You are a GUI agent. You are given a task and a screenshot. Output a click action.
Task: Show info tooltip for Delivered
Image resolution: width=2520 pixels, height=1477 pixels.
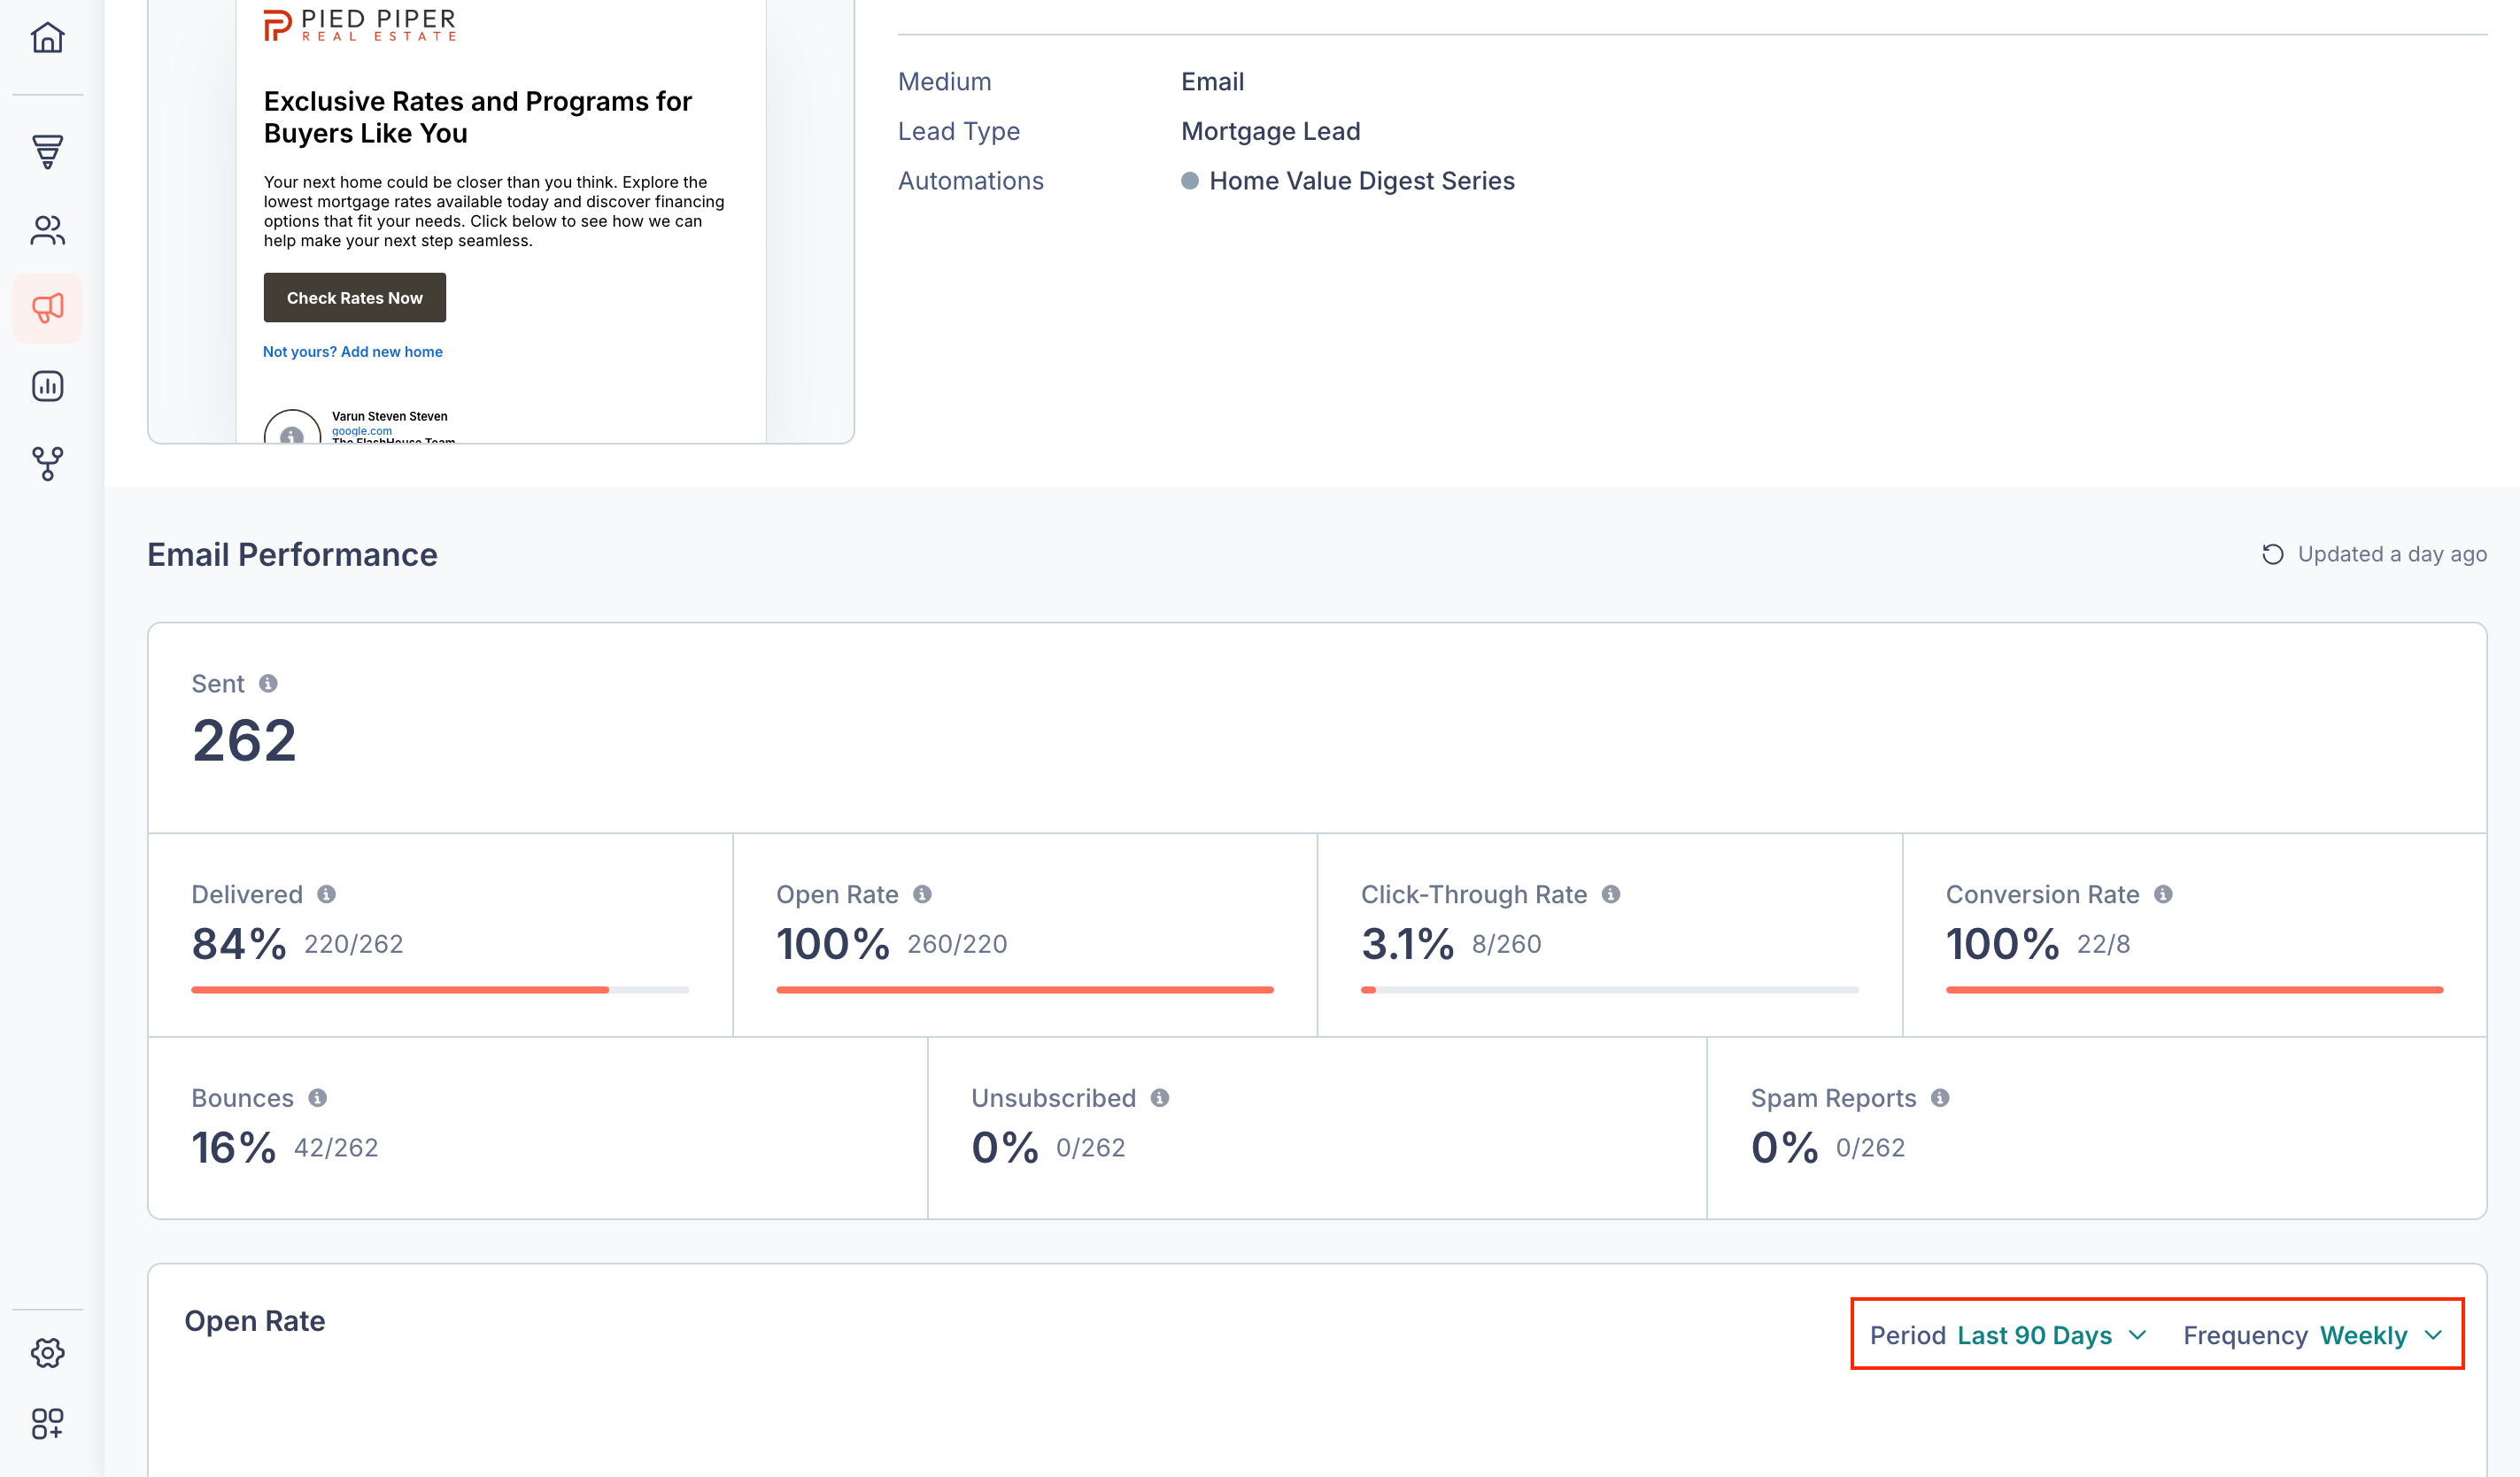pyautogui.click(x=326, y=894)
